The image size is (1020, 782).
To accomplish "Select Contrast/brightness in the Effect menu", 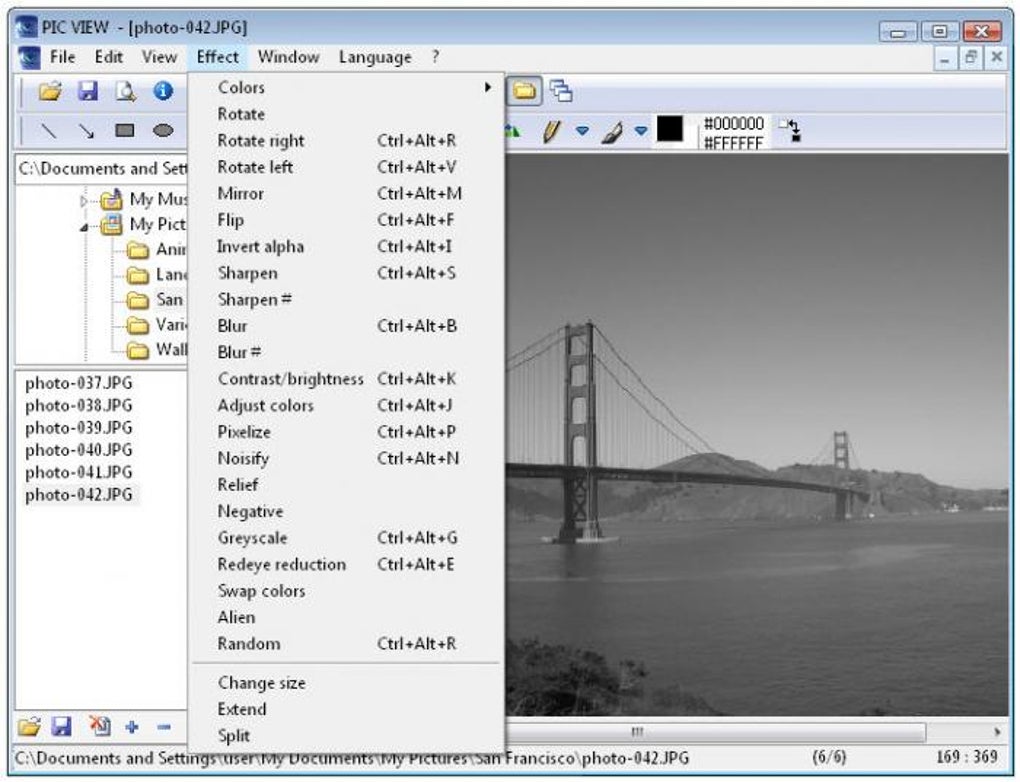I will point(290,379).
